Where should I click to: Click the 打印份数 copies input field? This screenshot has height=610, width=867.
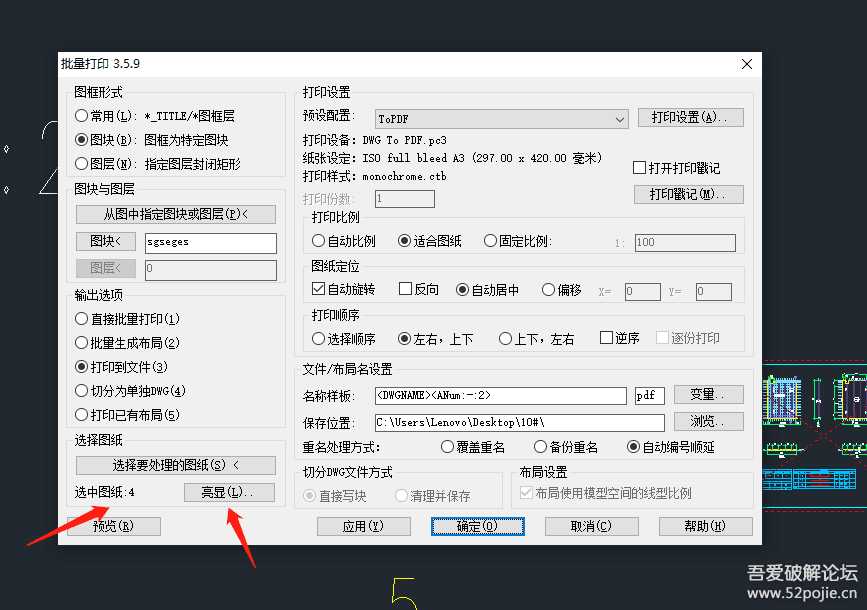click(x=404, y=197)
